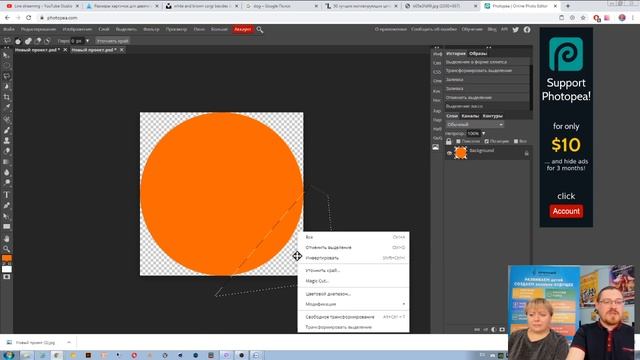
Task: Switch to the Channels (Каналы) tab
Action: (x=470, y=116)
